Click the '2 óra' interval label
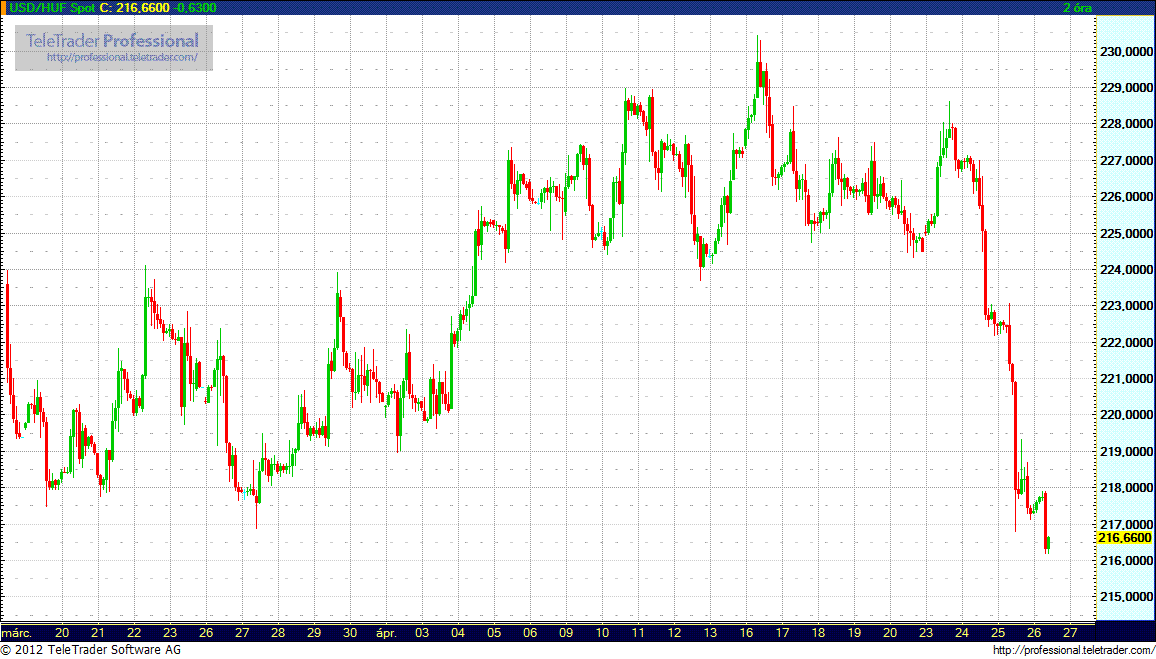 tap(1077, 7)
